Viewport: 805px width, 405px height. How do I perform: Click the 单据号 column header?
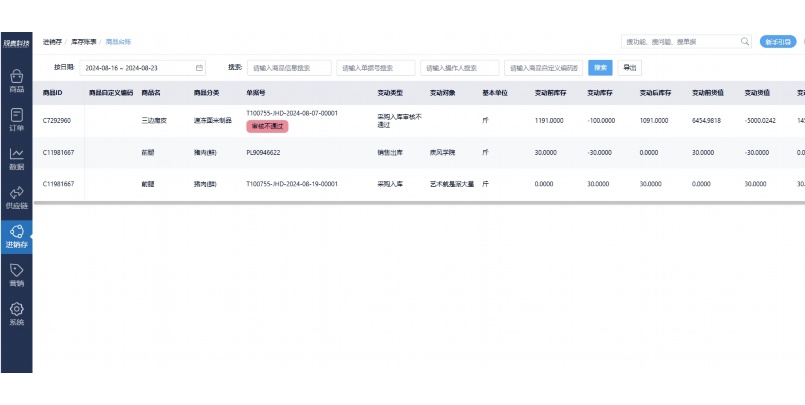click(x=256, y=93)
